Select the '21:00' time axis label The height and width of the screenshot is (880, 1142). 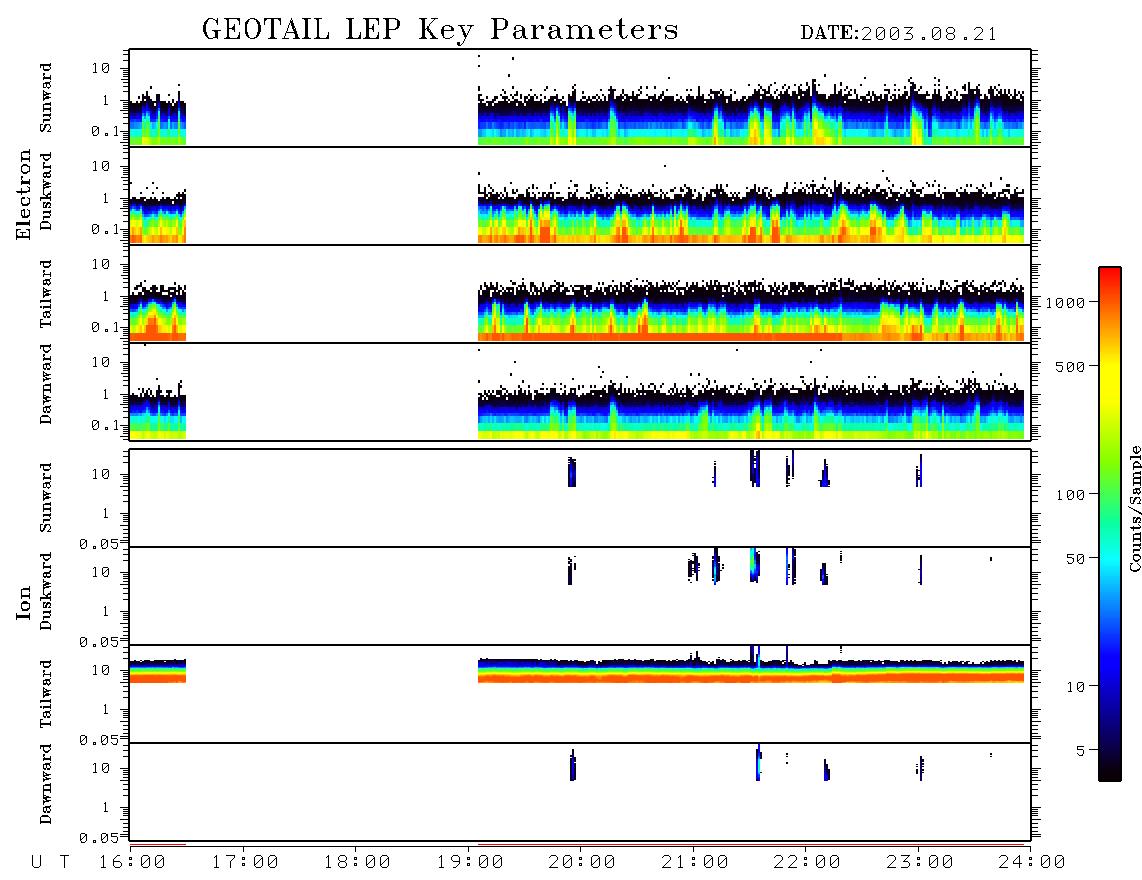tap(695, 863)
